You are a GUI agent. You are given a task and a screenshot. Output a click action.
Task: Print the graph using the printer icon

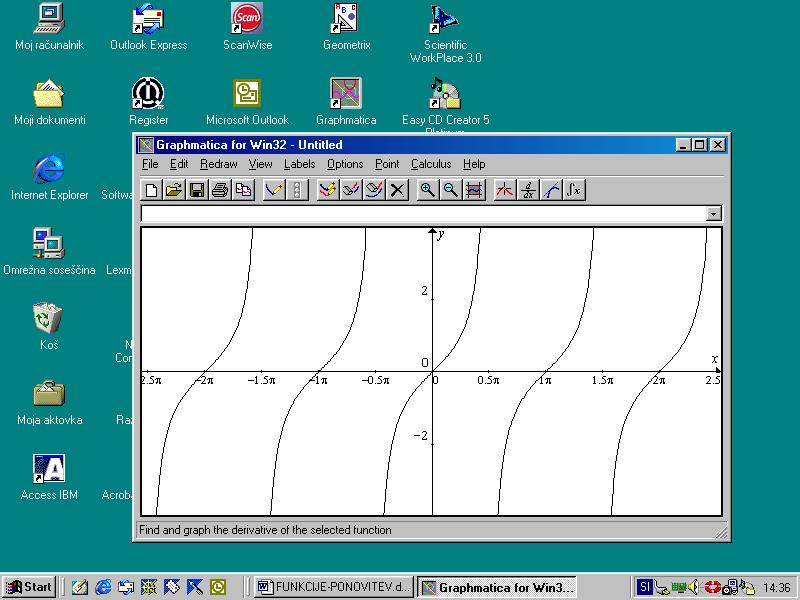[x=220, y=190]
